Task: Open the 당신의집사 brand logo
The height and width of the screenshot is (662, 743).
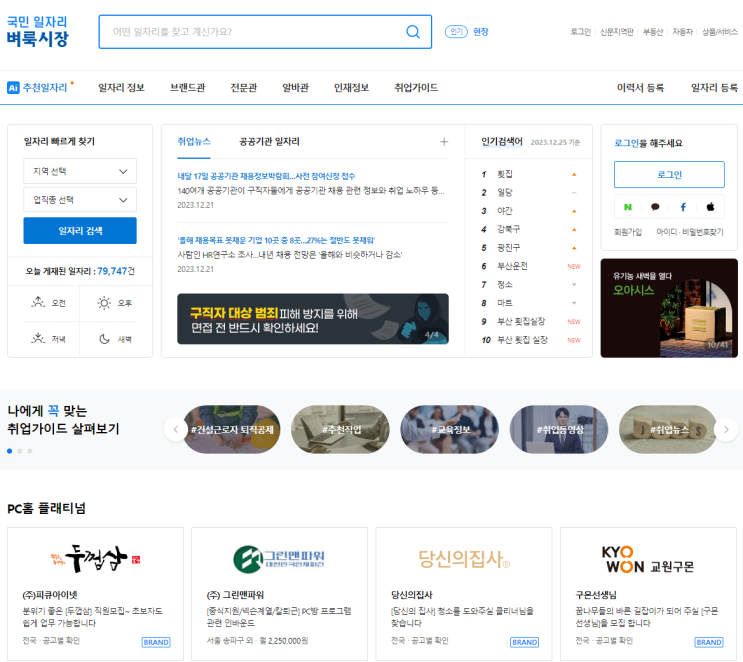Action: (464, 559)
